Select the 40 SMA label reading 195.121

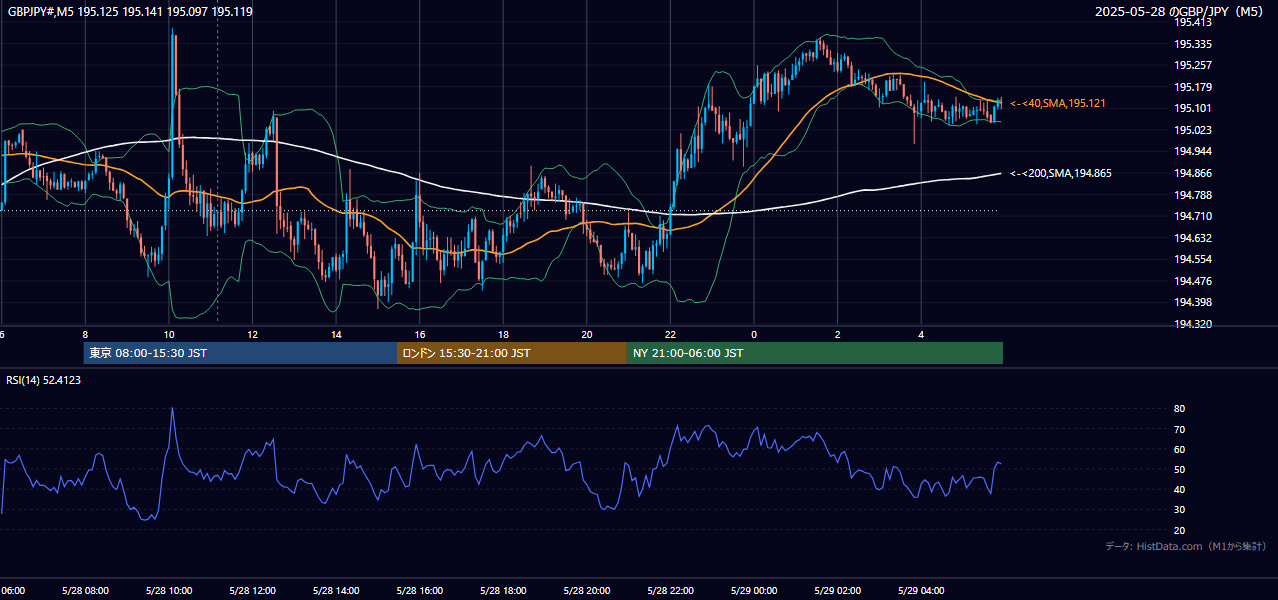click(1058, 103)
